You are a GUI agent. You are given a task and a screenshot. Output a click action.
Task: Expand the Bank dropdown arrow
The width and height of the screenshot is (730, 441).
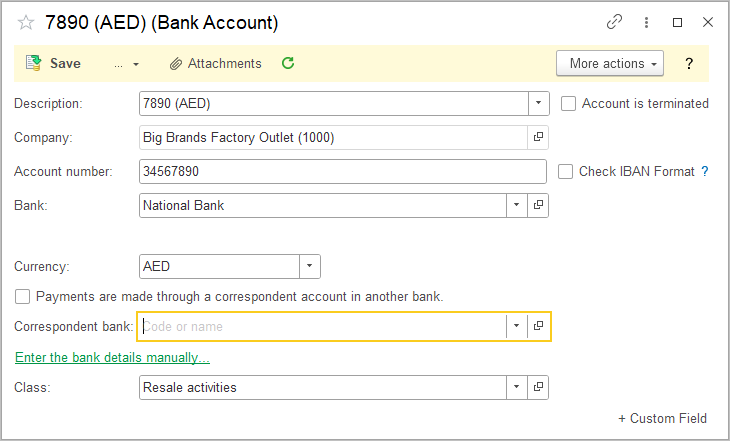pyautogui.click(x=517, y=205)
